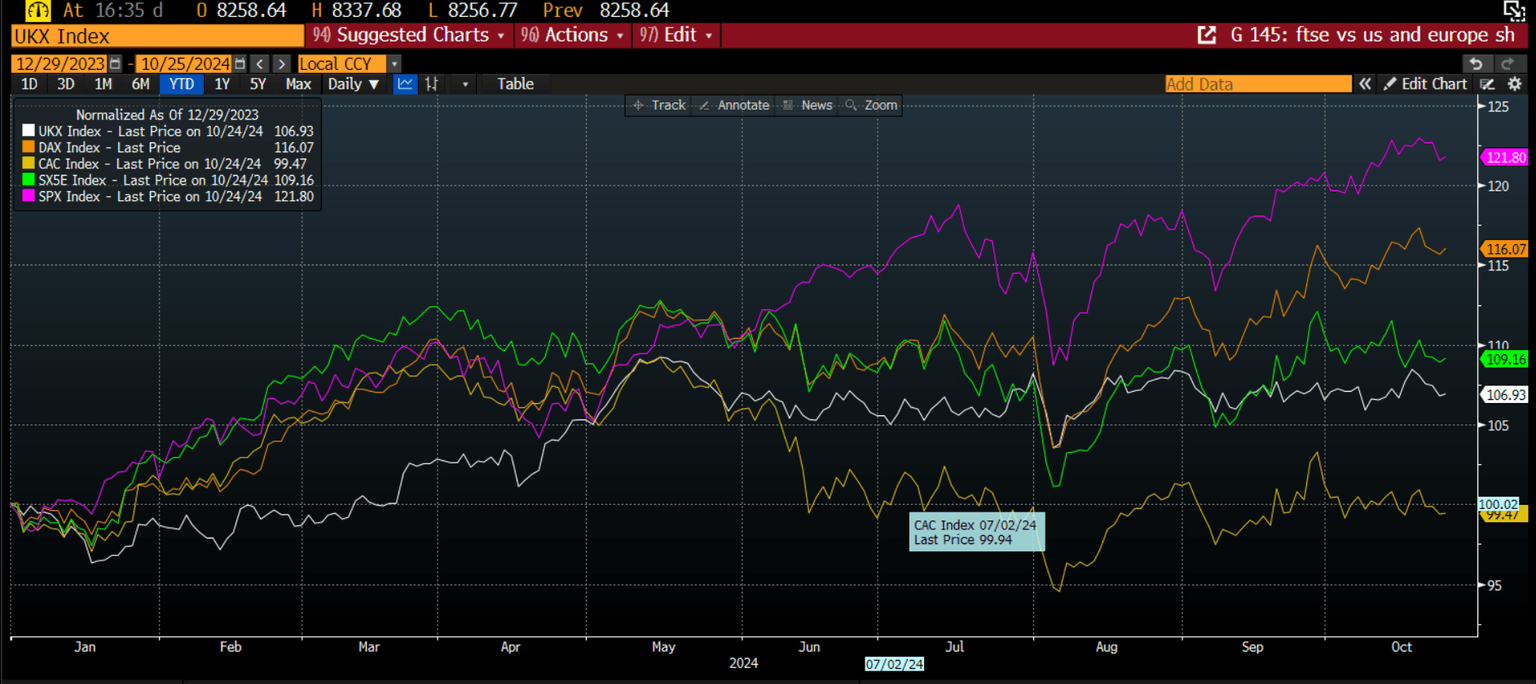Open start date calendar picker icon
Image resolution: width=1536 pixels, height=684 pixels.
pos(116,64)
